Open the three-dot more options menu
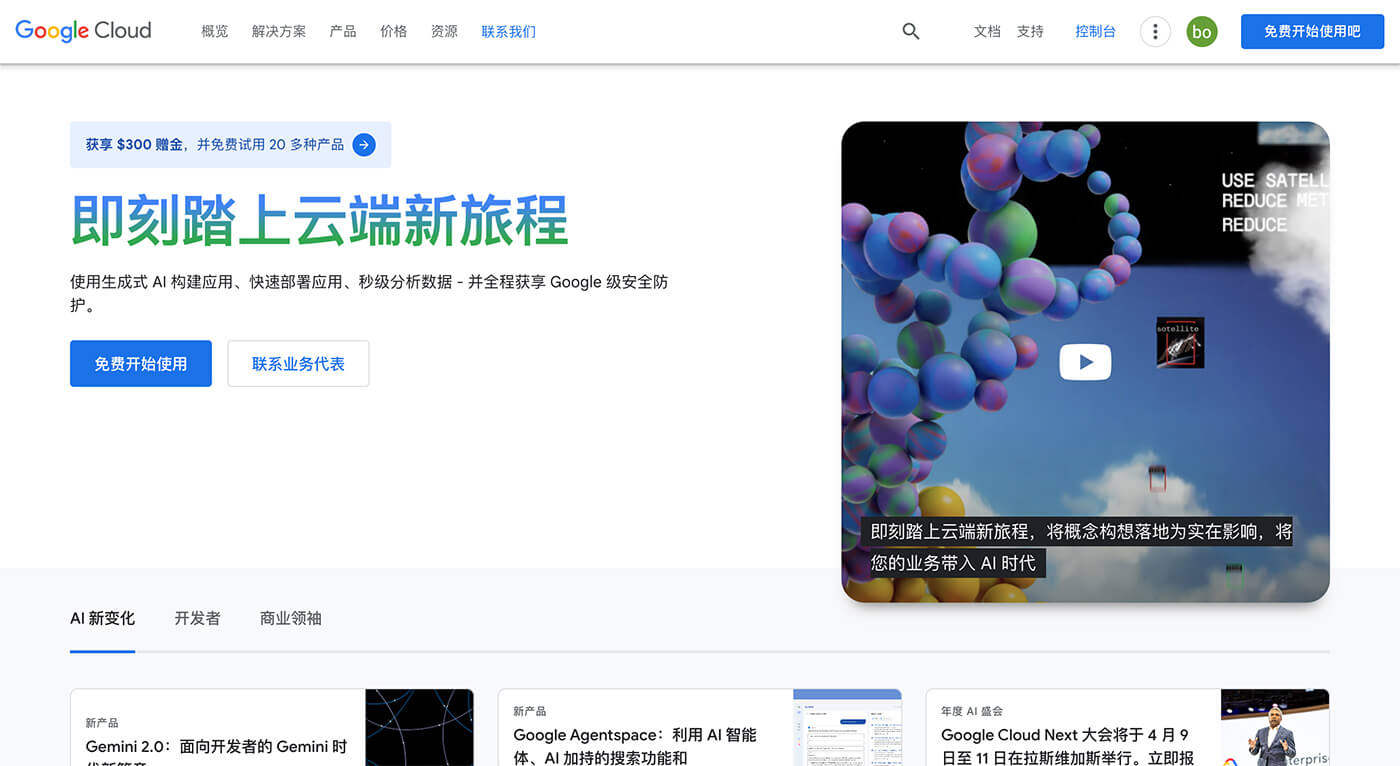 click(1155, 32)
